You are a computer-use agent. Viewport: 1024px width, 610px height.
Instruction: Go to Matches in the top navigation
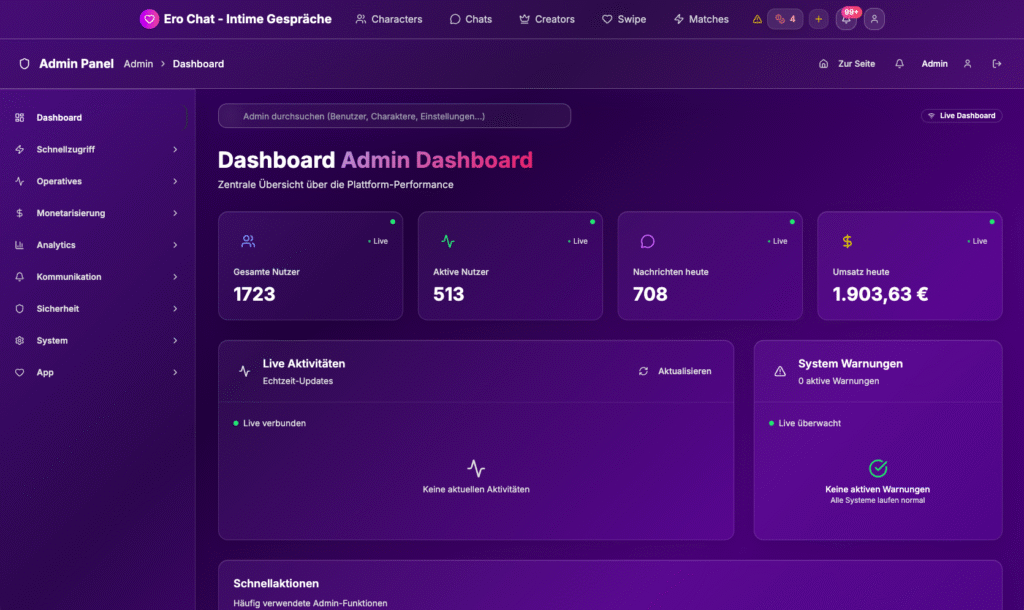point(701,19)
